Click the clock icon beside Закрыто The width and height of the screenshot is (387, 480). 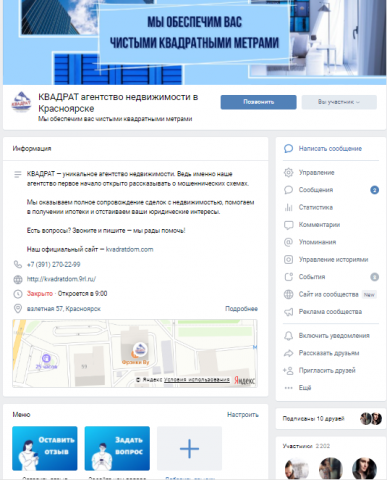pyautogui.click(x=18, y=294)
